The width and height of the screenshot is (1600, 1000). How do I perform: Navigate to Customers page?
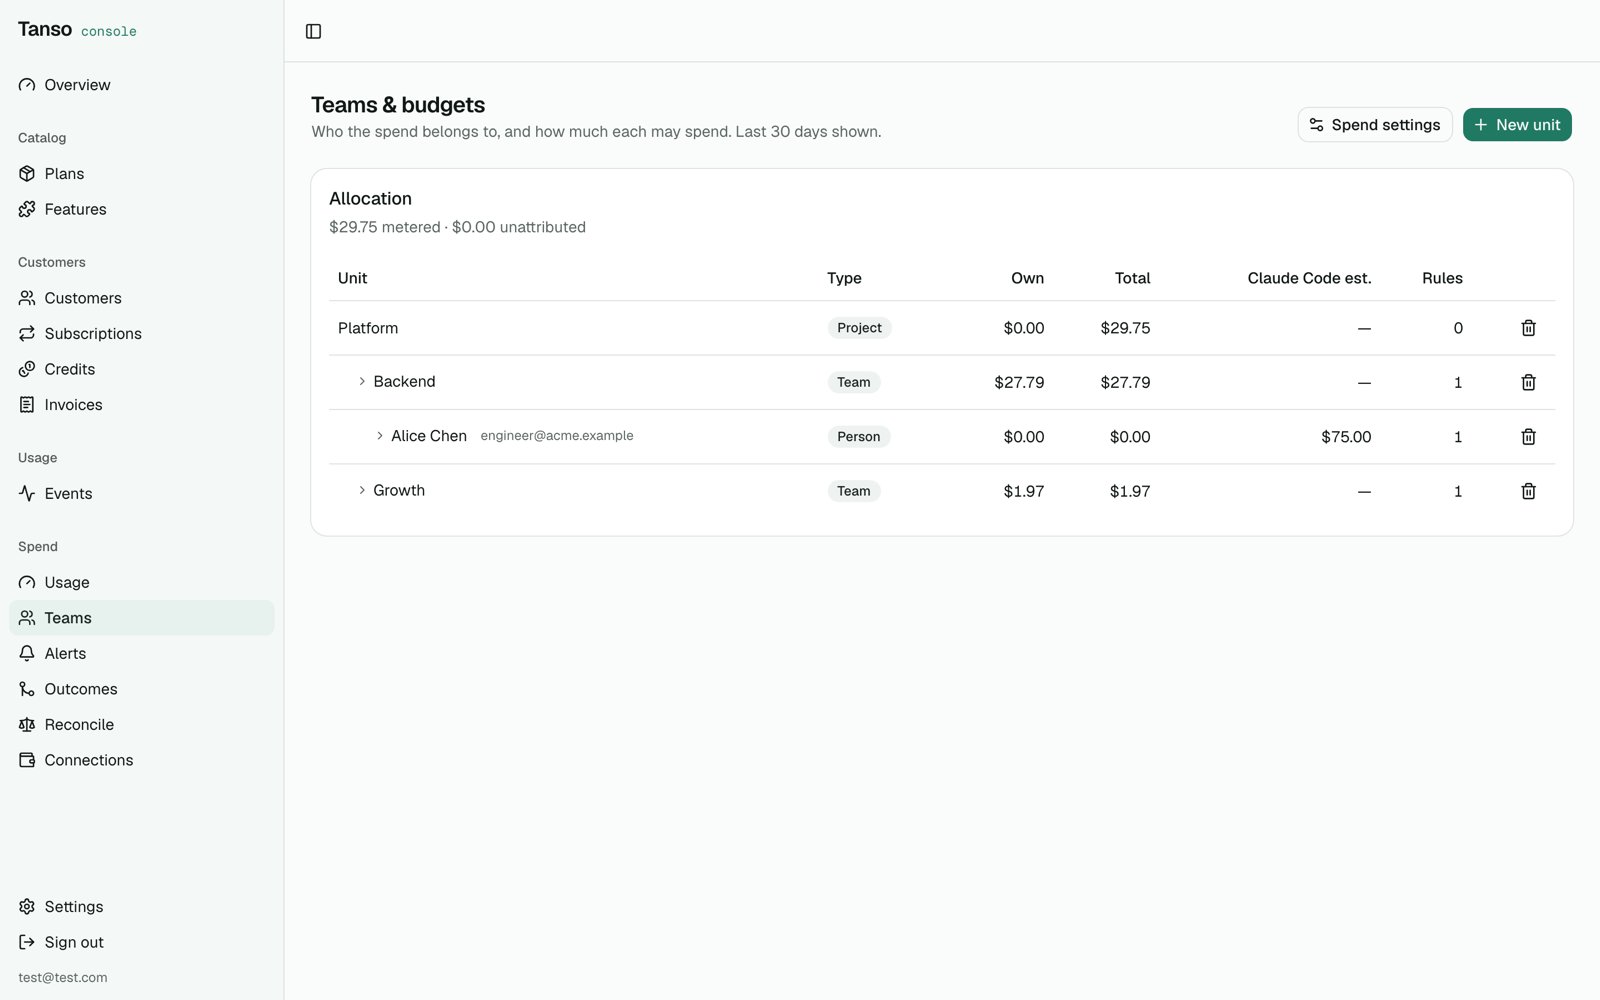click(142, 298)
